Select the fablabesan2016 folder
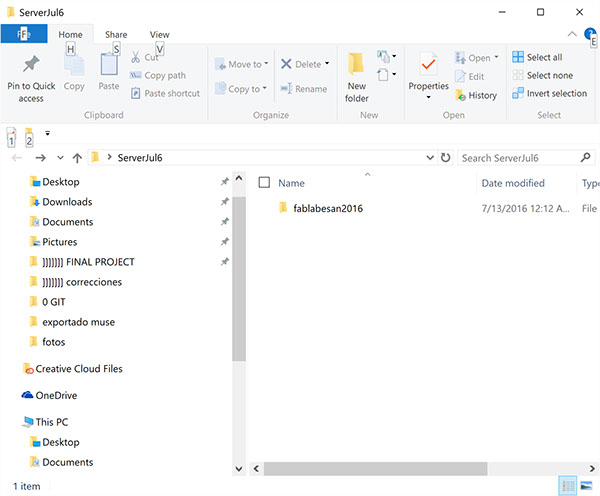Viewport: 600px width, 496px height. pyautogui.click(x=328, y=209)
